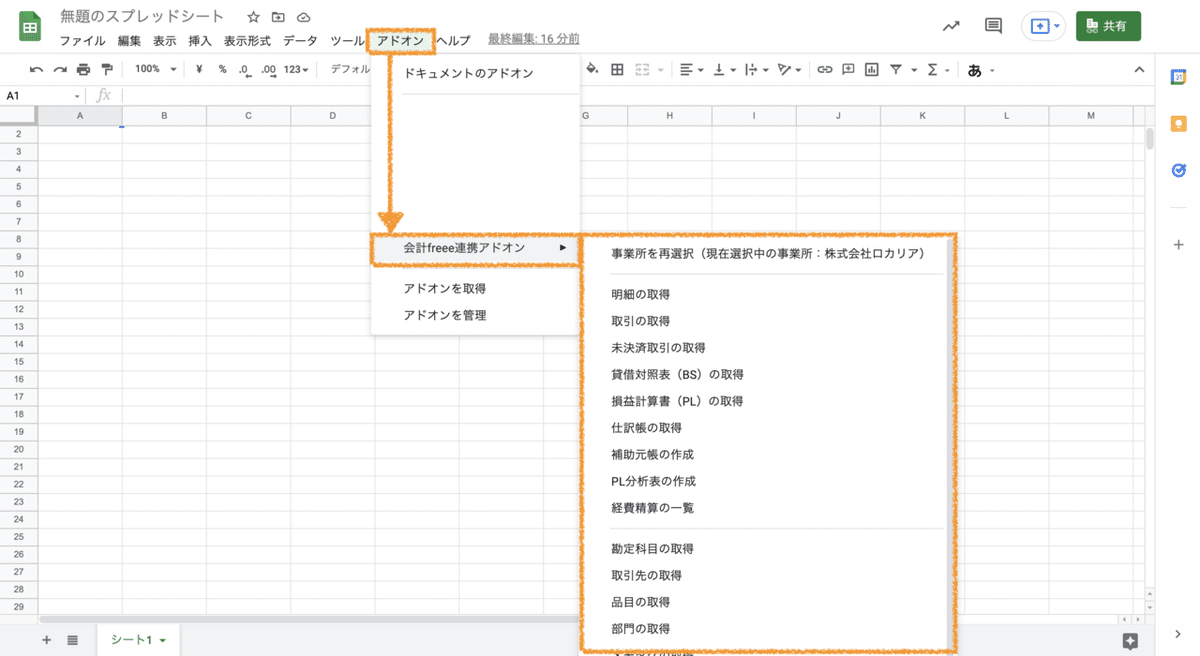Open the name box A1 dropdown
Screen dimensions: 1200x656
(78, 96)
